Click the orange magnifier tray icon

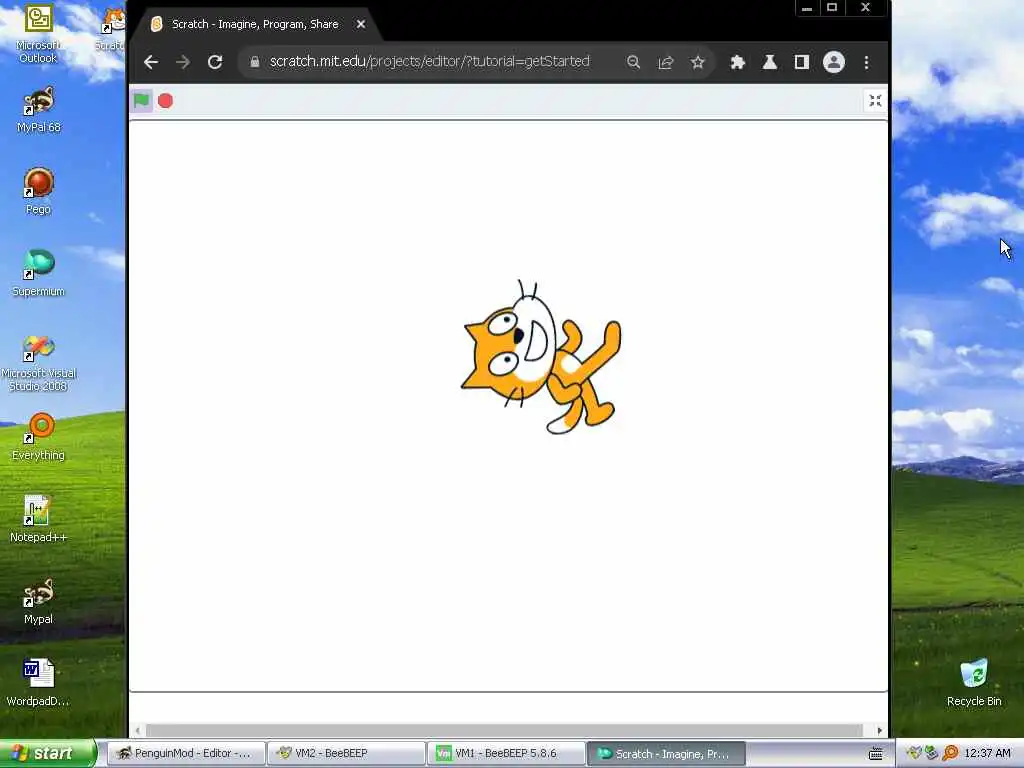[950, 753]
